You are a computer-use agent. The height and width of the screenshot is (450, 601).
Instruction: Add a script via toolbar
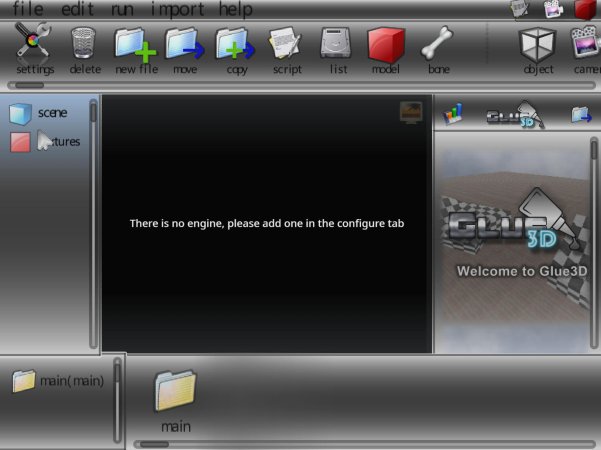[x=287, y=46]
